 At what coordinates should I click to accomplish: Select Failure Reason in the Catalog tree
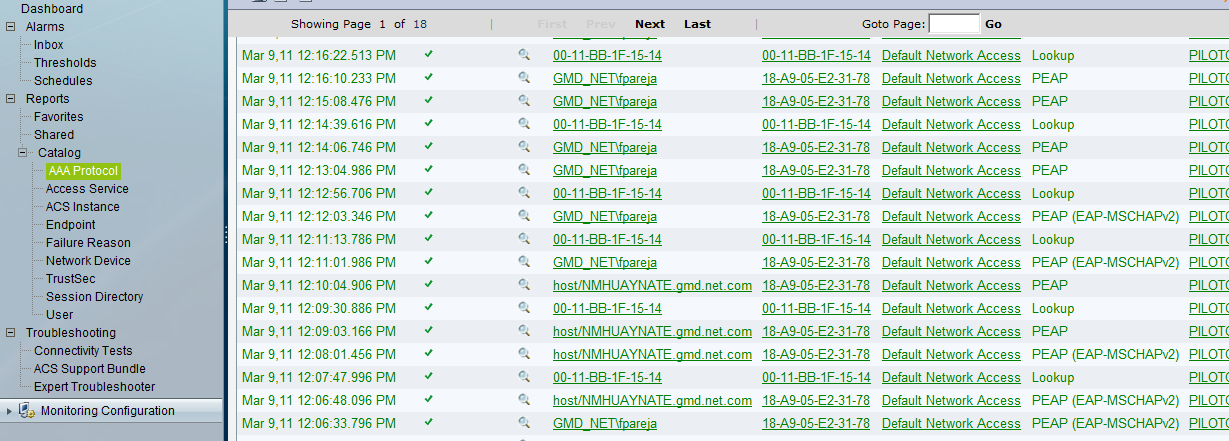[x=86, y=243]
